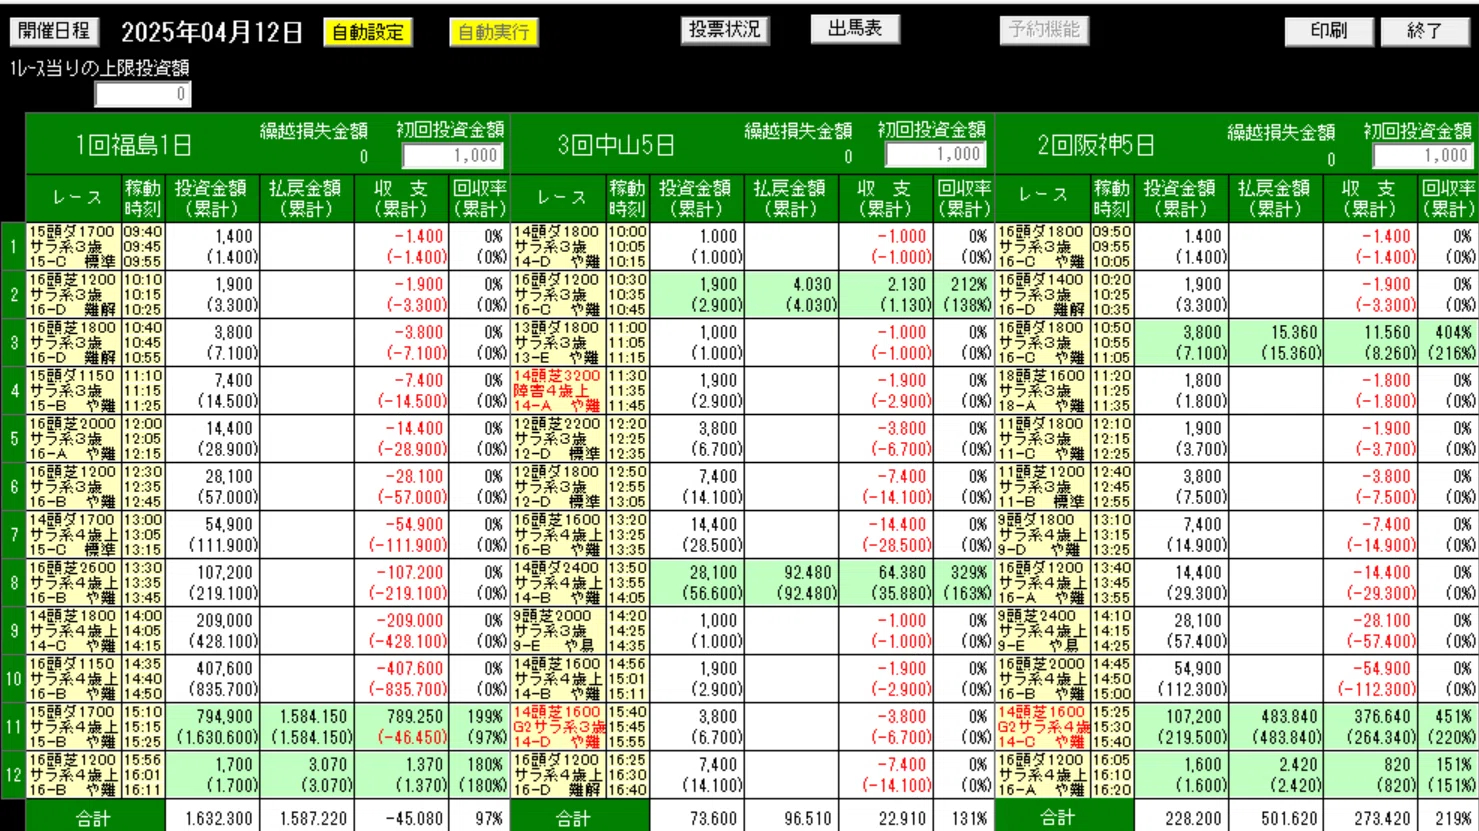This screenshot has width=1479, height=831.
Task: Click the yellow 自動実行 button
Action: [494, 32]
